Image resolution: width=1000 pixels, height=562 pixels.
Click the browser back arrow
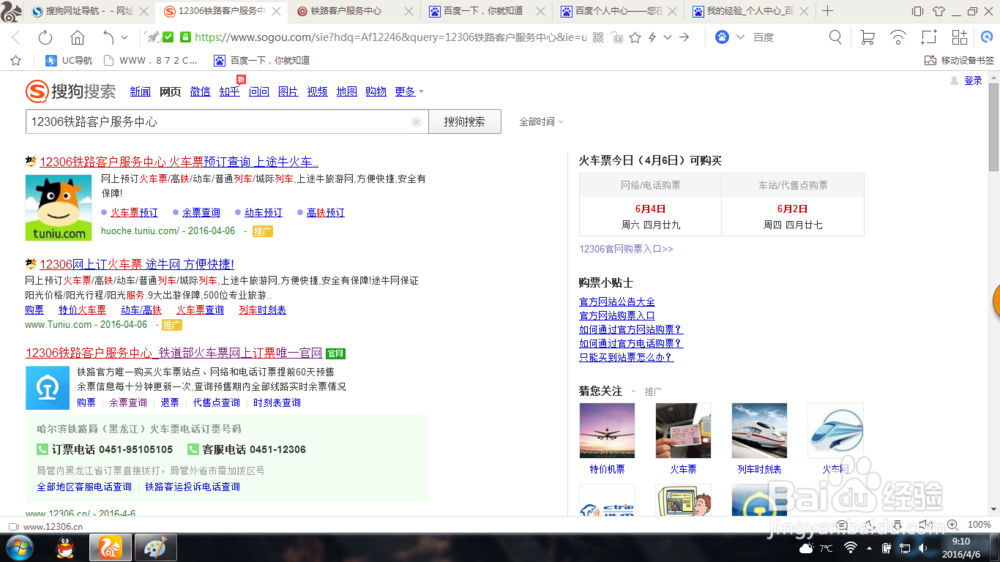(17, 38)
